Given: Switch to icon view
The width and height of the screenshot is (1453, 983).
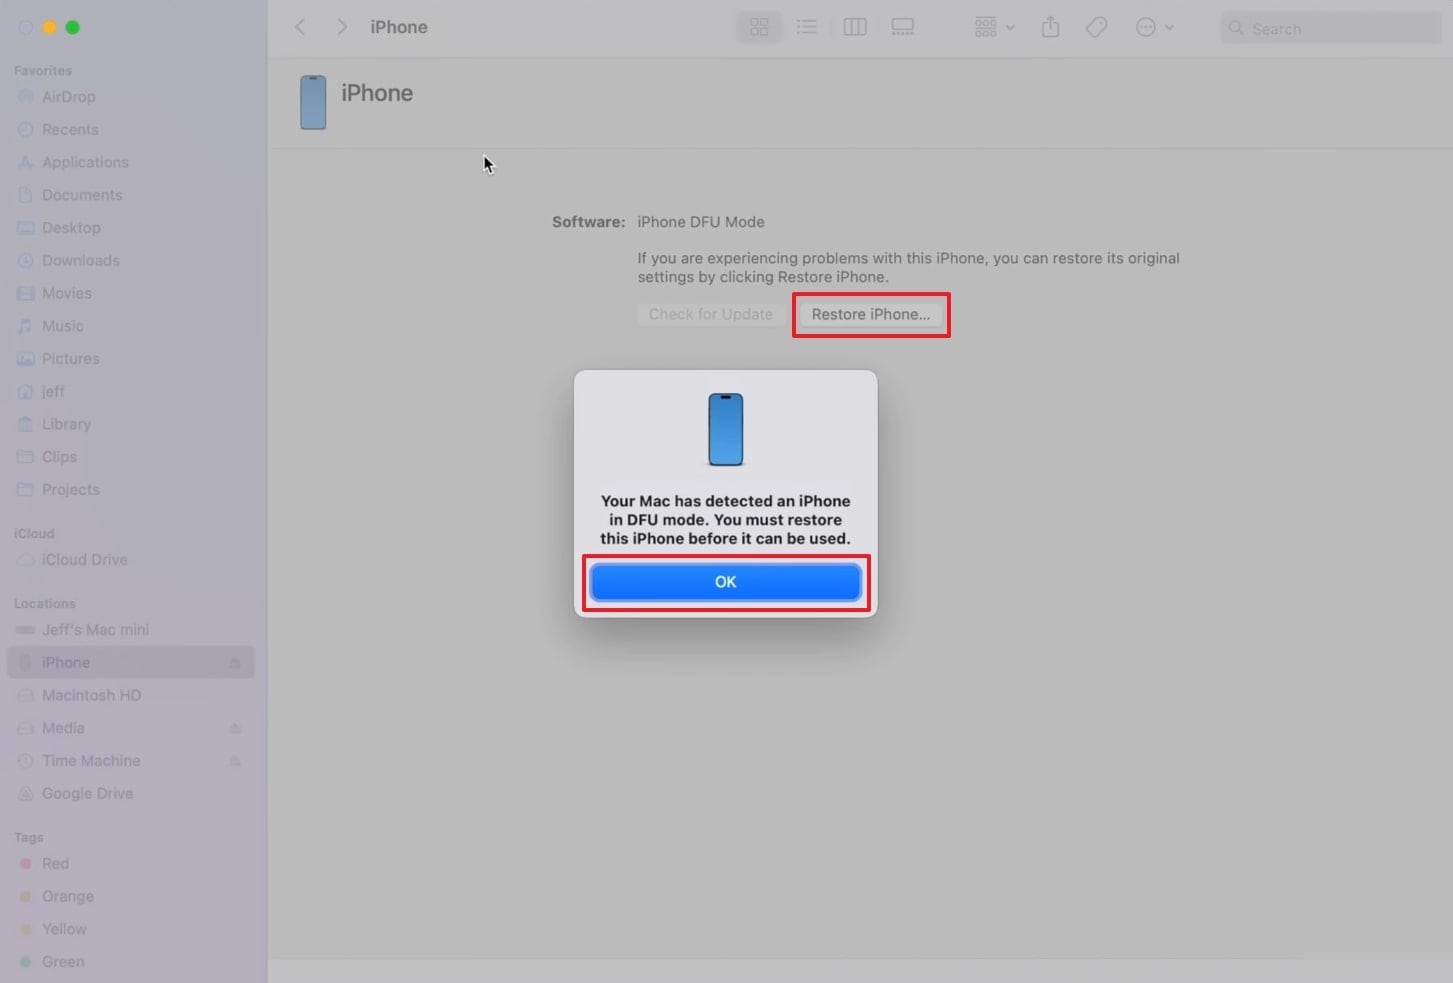Looking at the screenshot, I should pyautogui.click(x=759, y=28).
